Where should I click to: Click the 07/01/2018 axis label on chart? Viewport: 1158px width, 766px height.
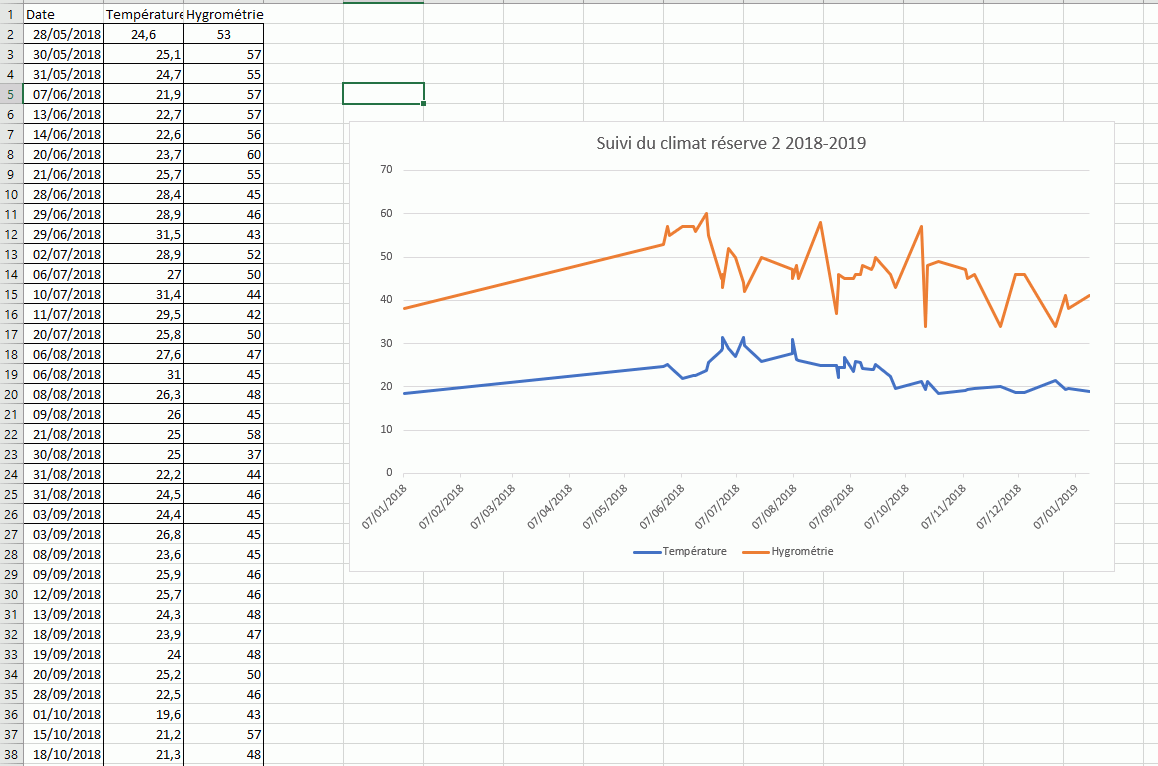385,506
